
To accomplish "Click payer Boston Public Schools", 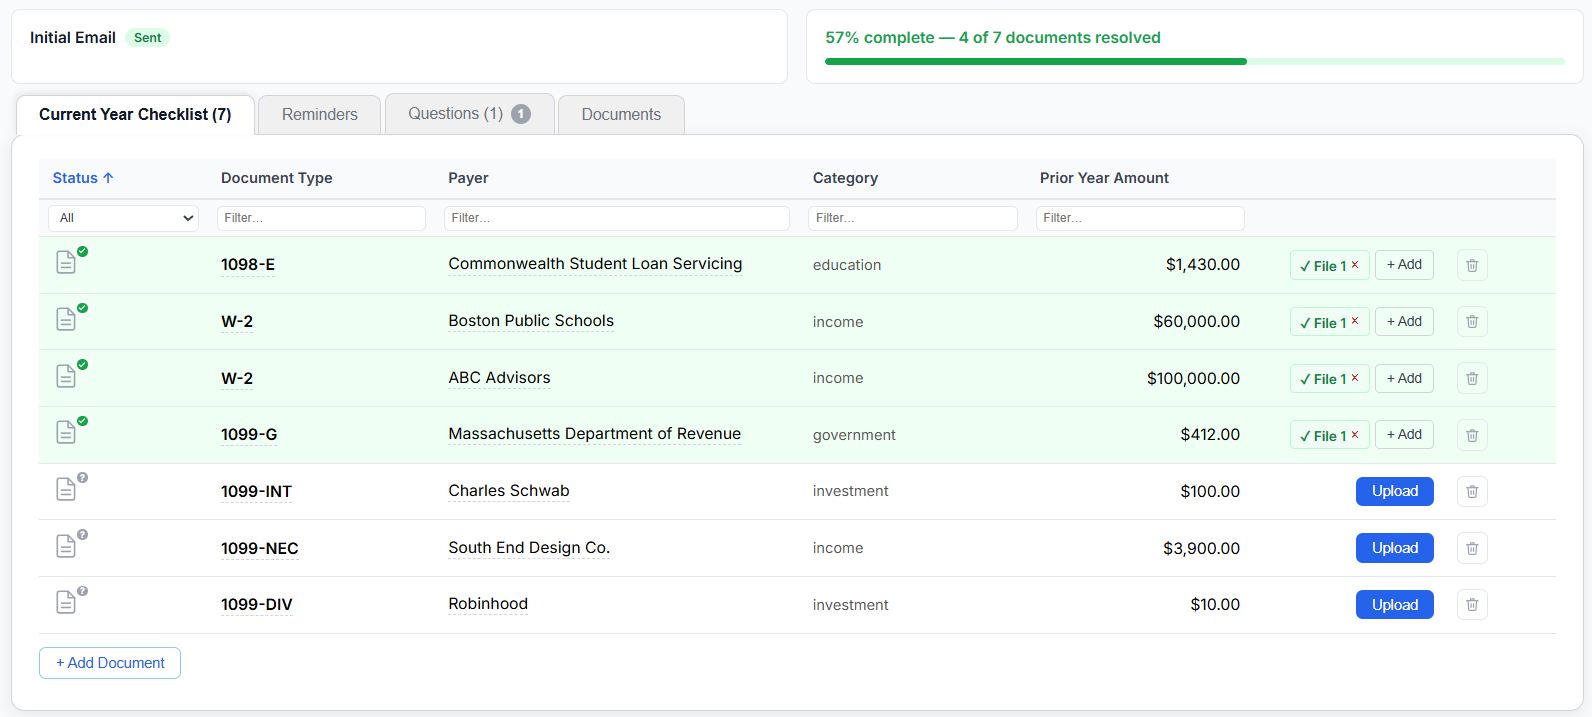I will 531,321.
